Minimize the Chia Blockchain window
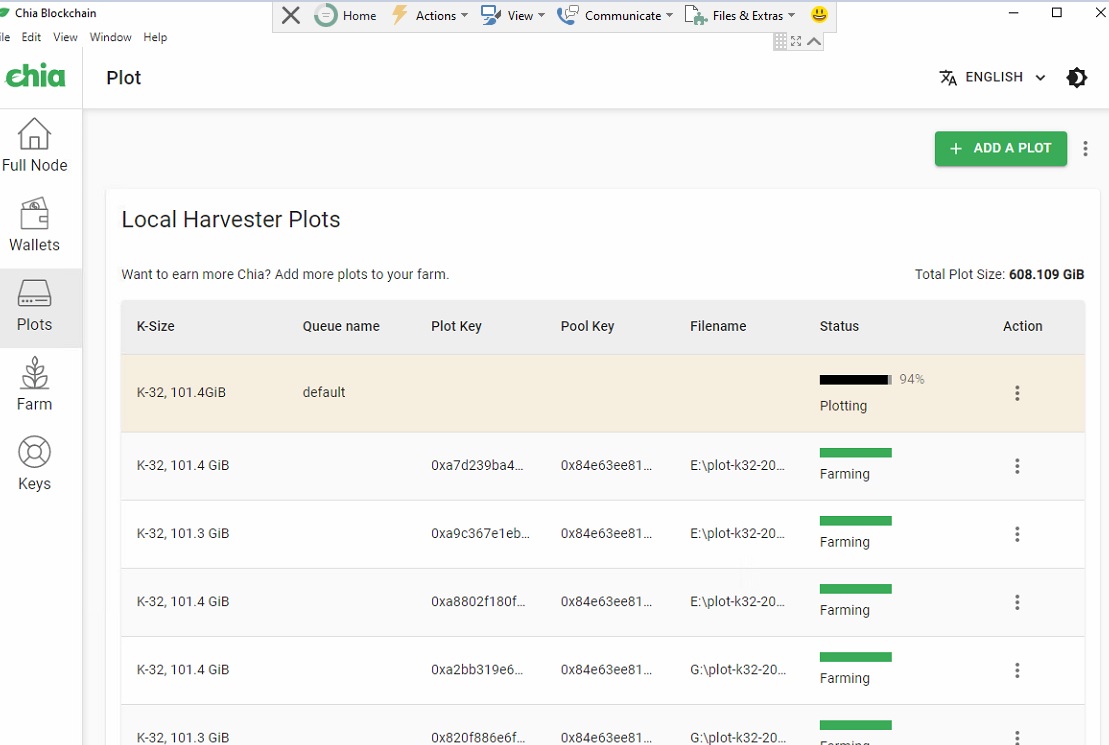 pyautogui.click(x=1014, y=13)
